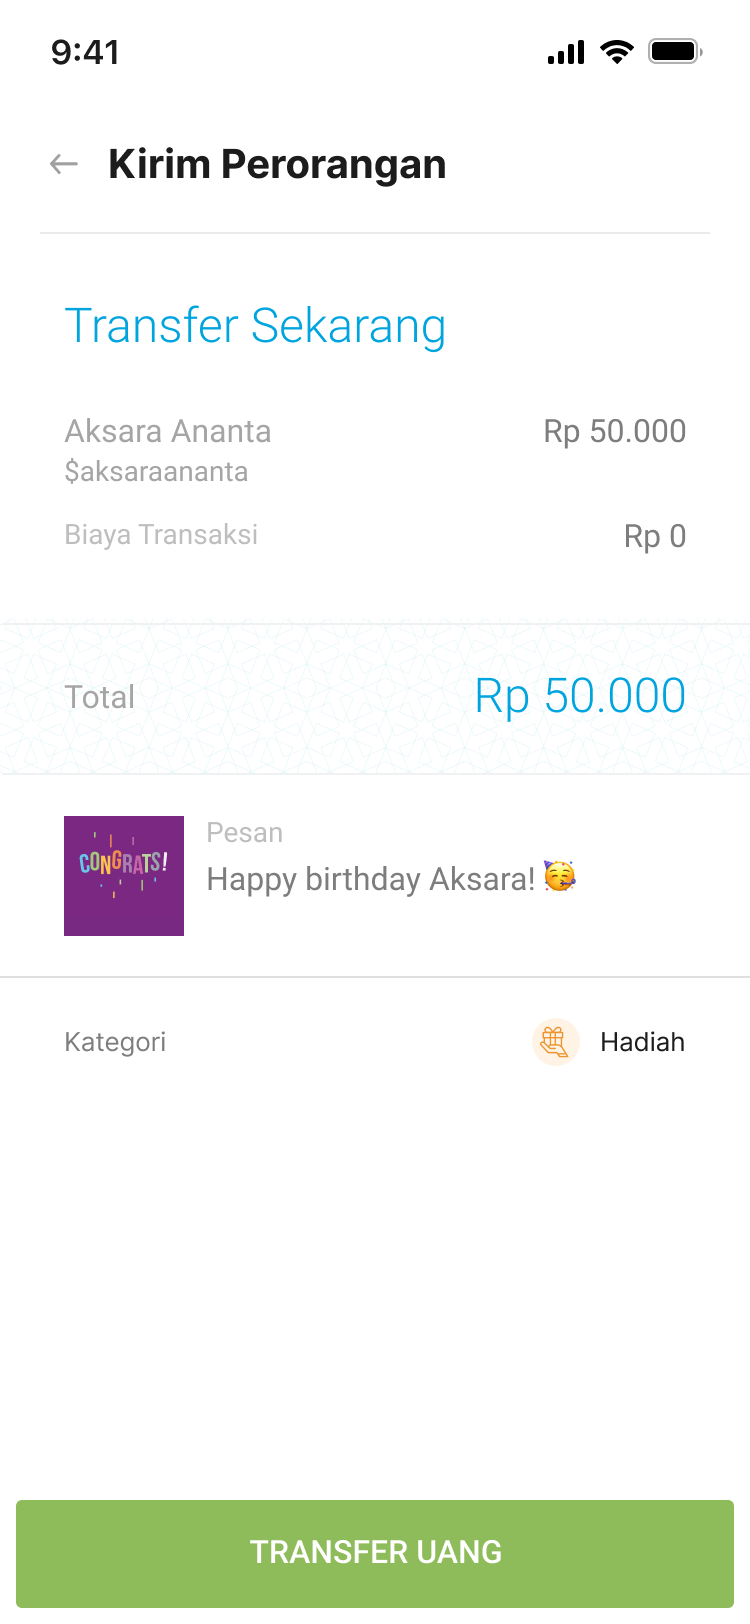The image size is (750, 1624).
Task: Tap recipient name Aksara Ananta
Action: [x=168, y=431]
